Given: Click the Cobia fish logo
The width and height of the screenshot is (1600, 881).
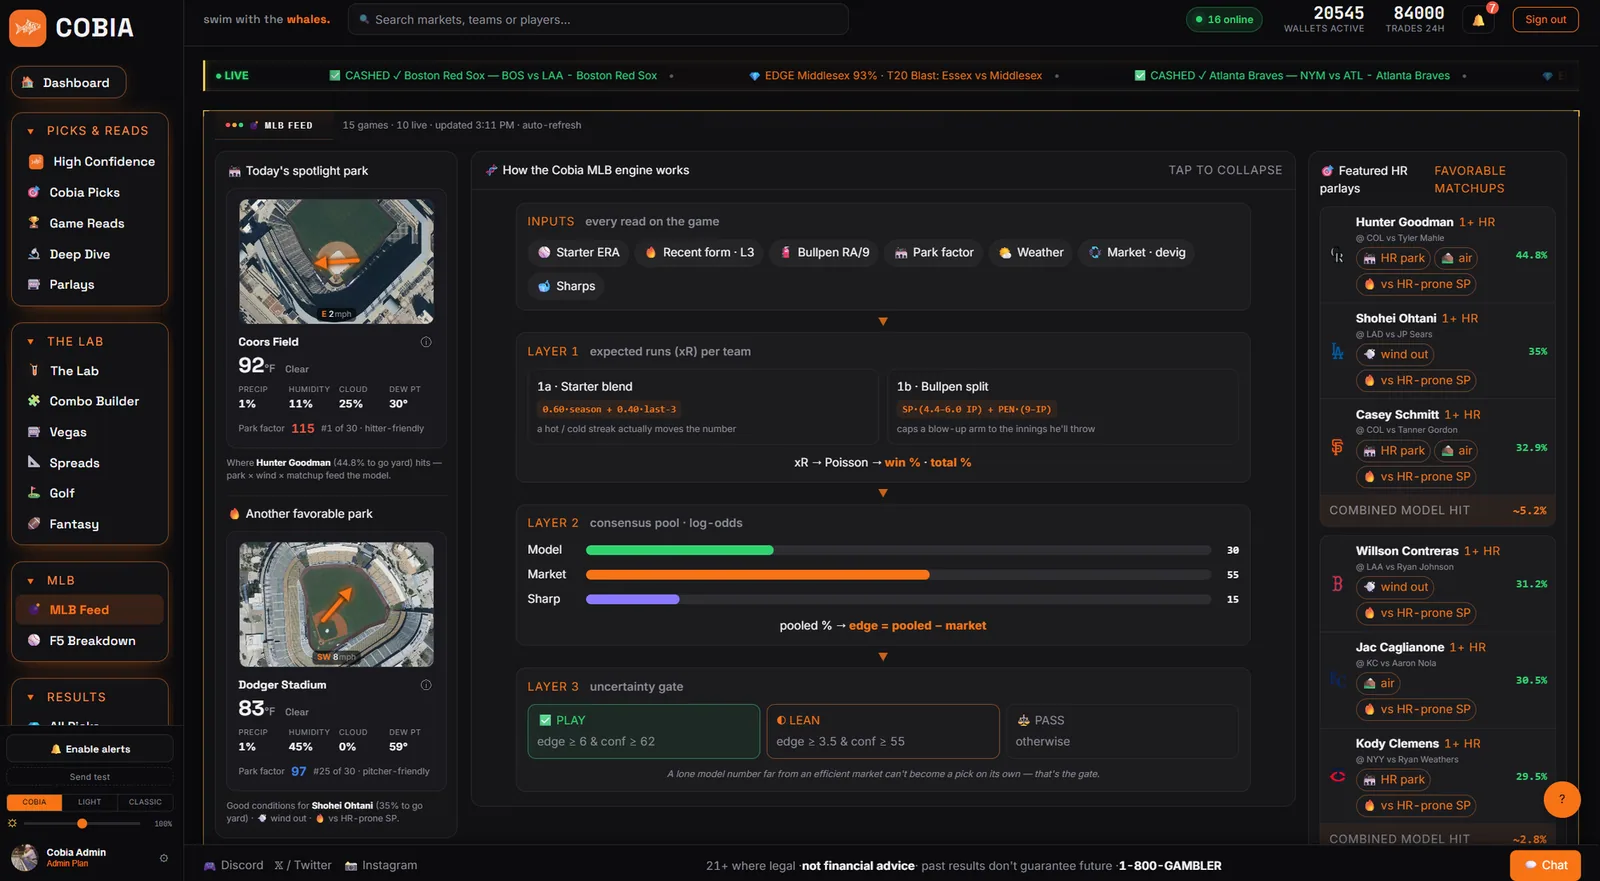Looking at the screenshot, I should (x=28, y=28).
